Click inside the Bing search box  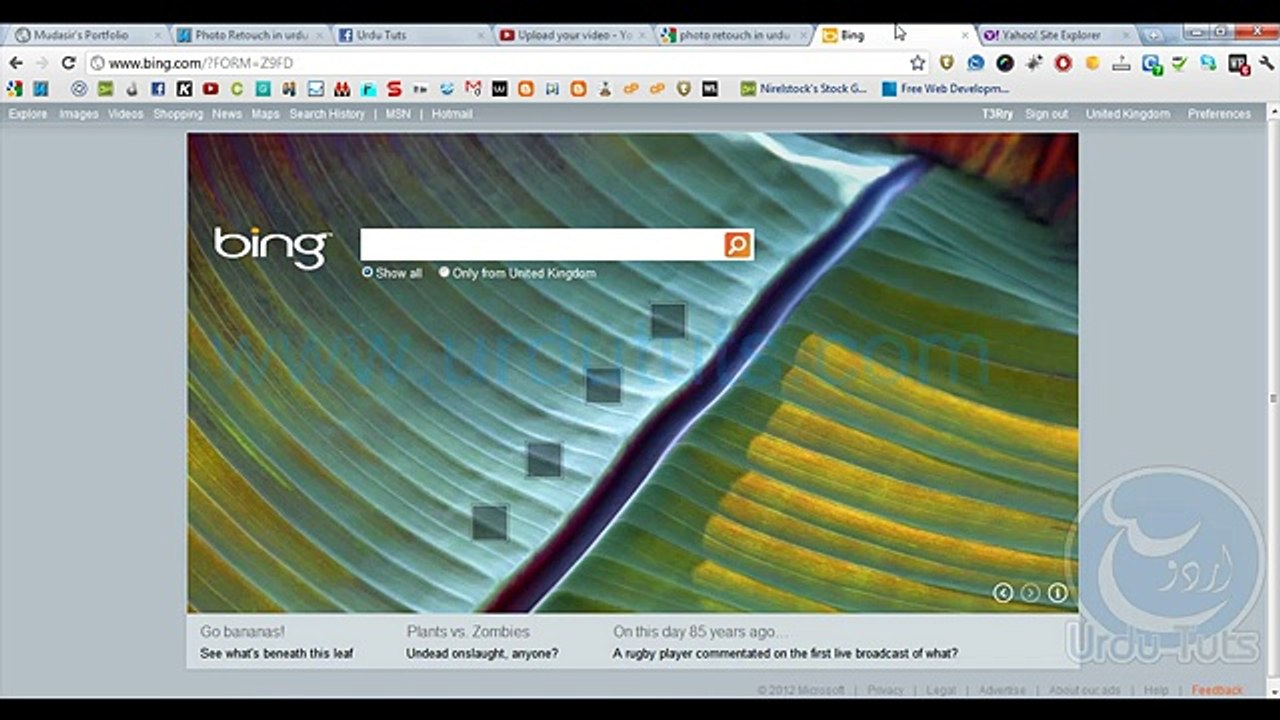point(542,245)
